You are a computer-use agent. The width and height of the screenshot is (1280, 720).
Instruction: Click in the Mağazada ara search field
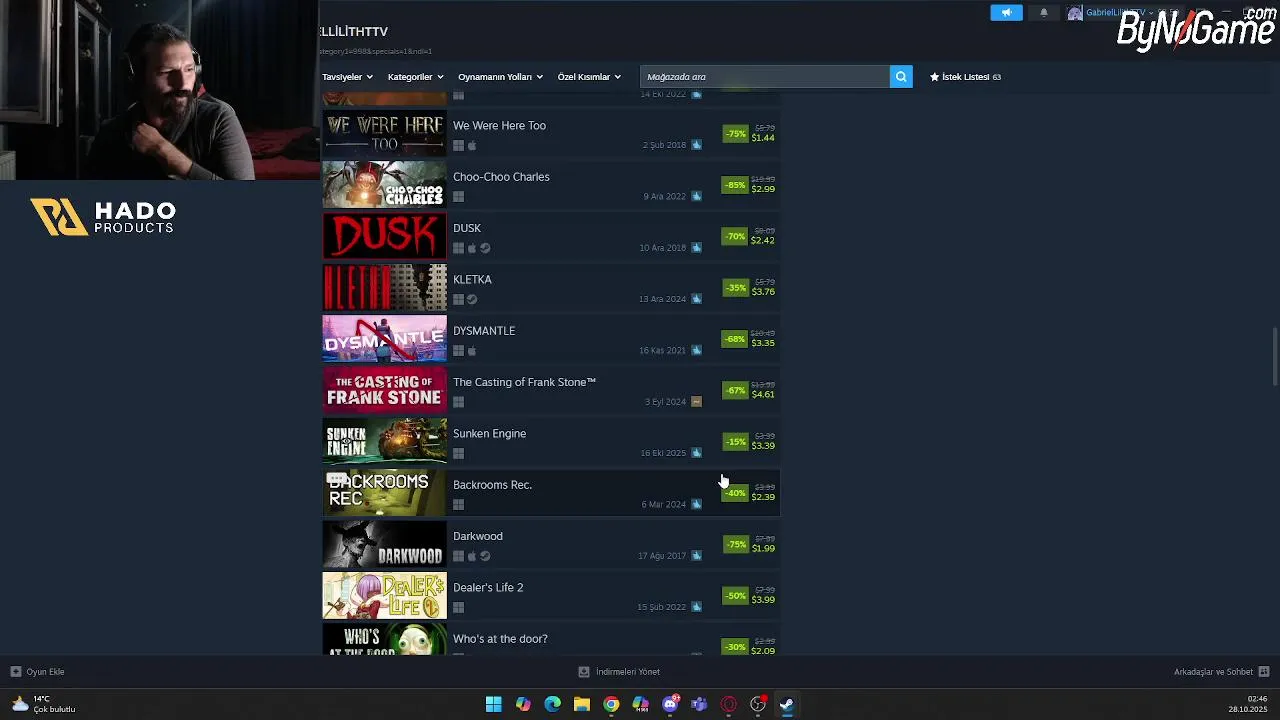(x=764, y=77)
